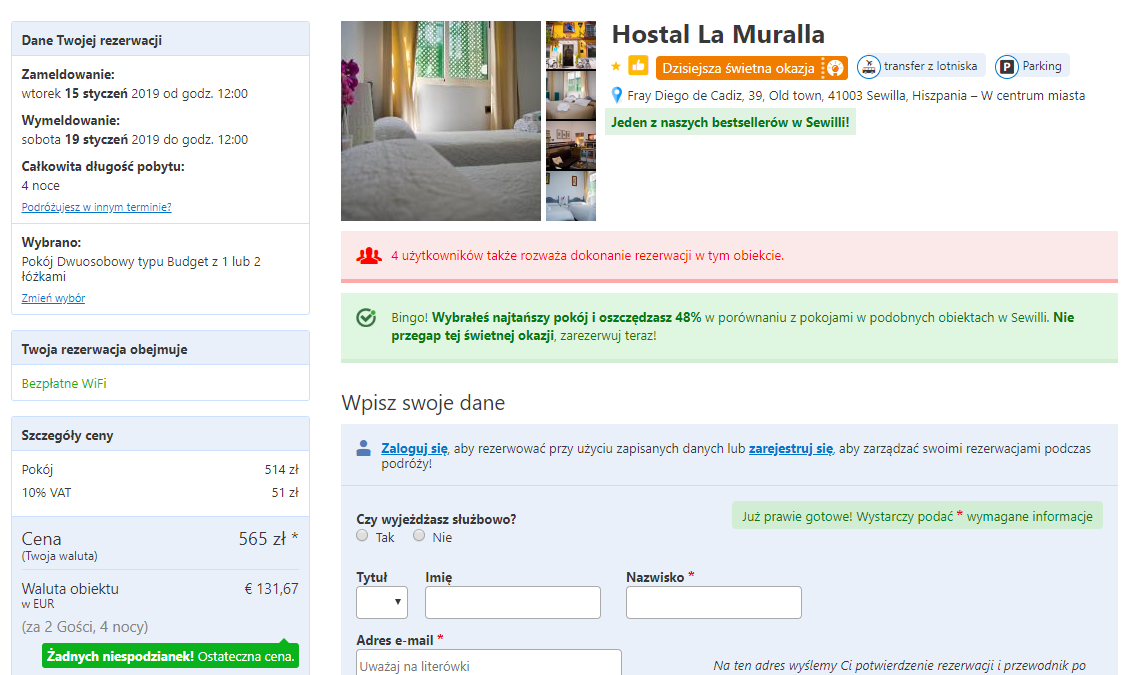Click the 514 zł room price
The image size is (1127, 675).
tap(282, 469)
